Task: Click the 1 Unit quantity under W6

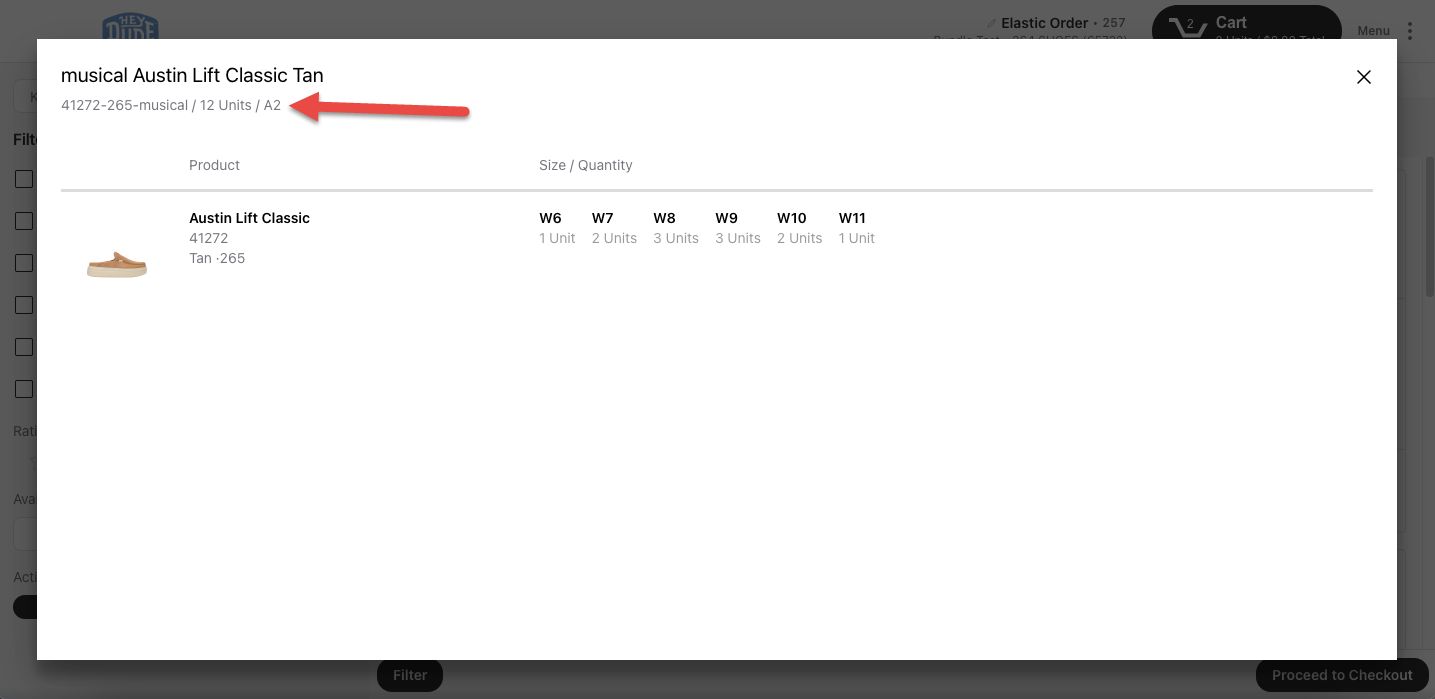Action: pos(557,238)
